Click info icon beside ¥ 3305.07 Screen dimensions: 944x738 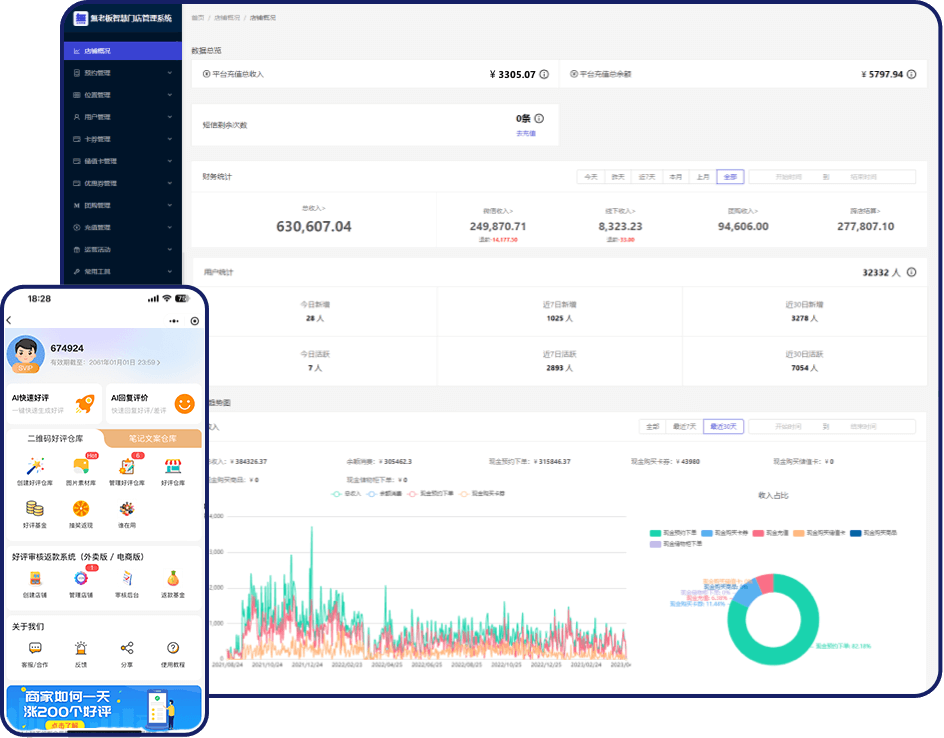[544, 74]
